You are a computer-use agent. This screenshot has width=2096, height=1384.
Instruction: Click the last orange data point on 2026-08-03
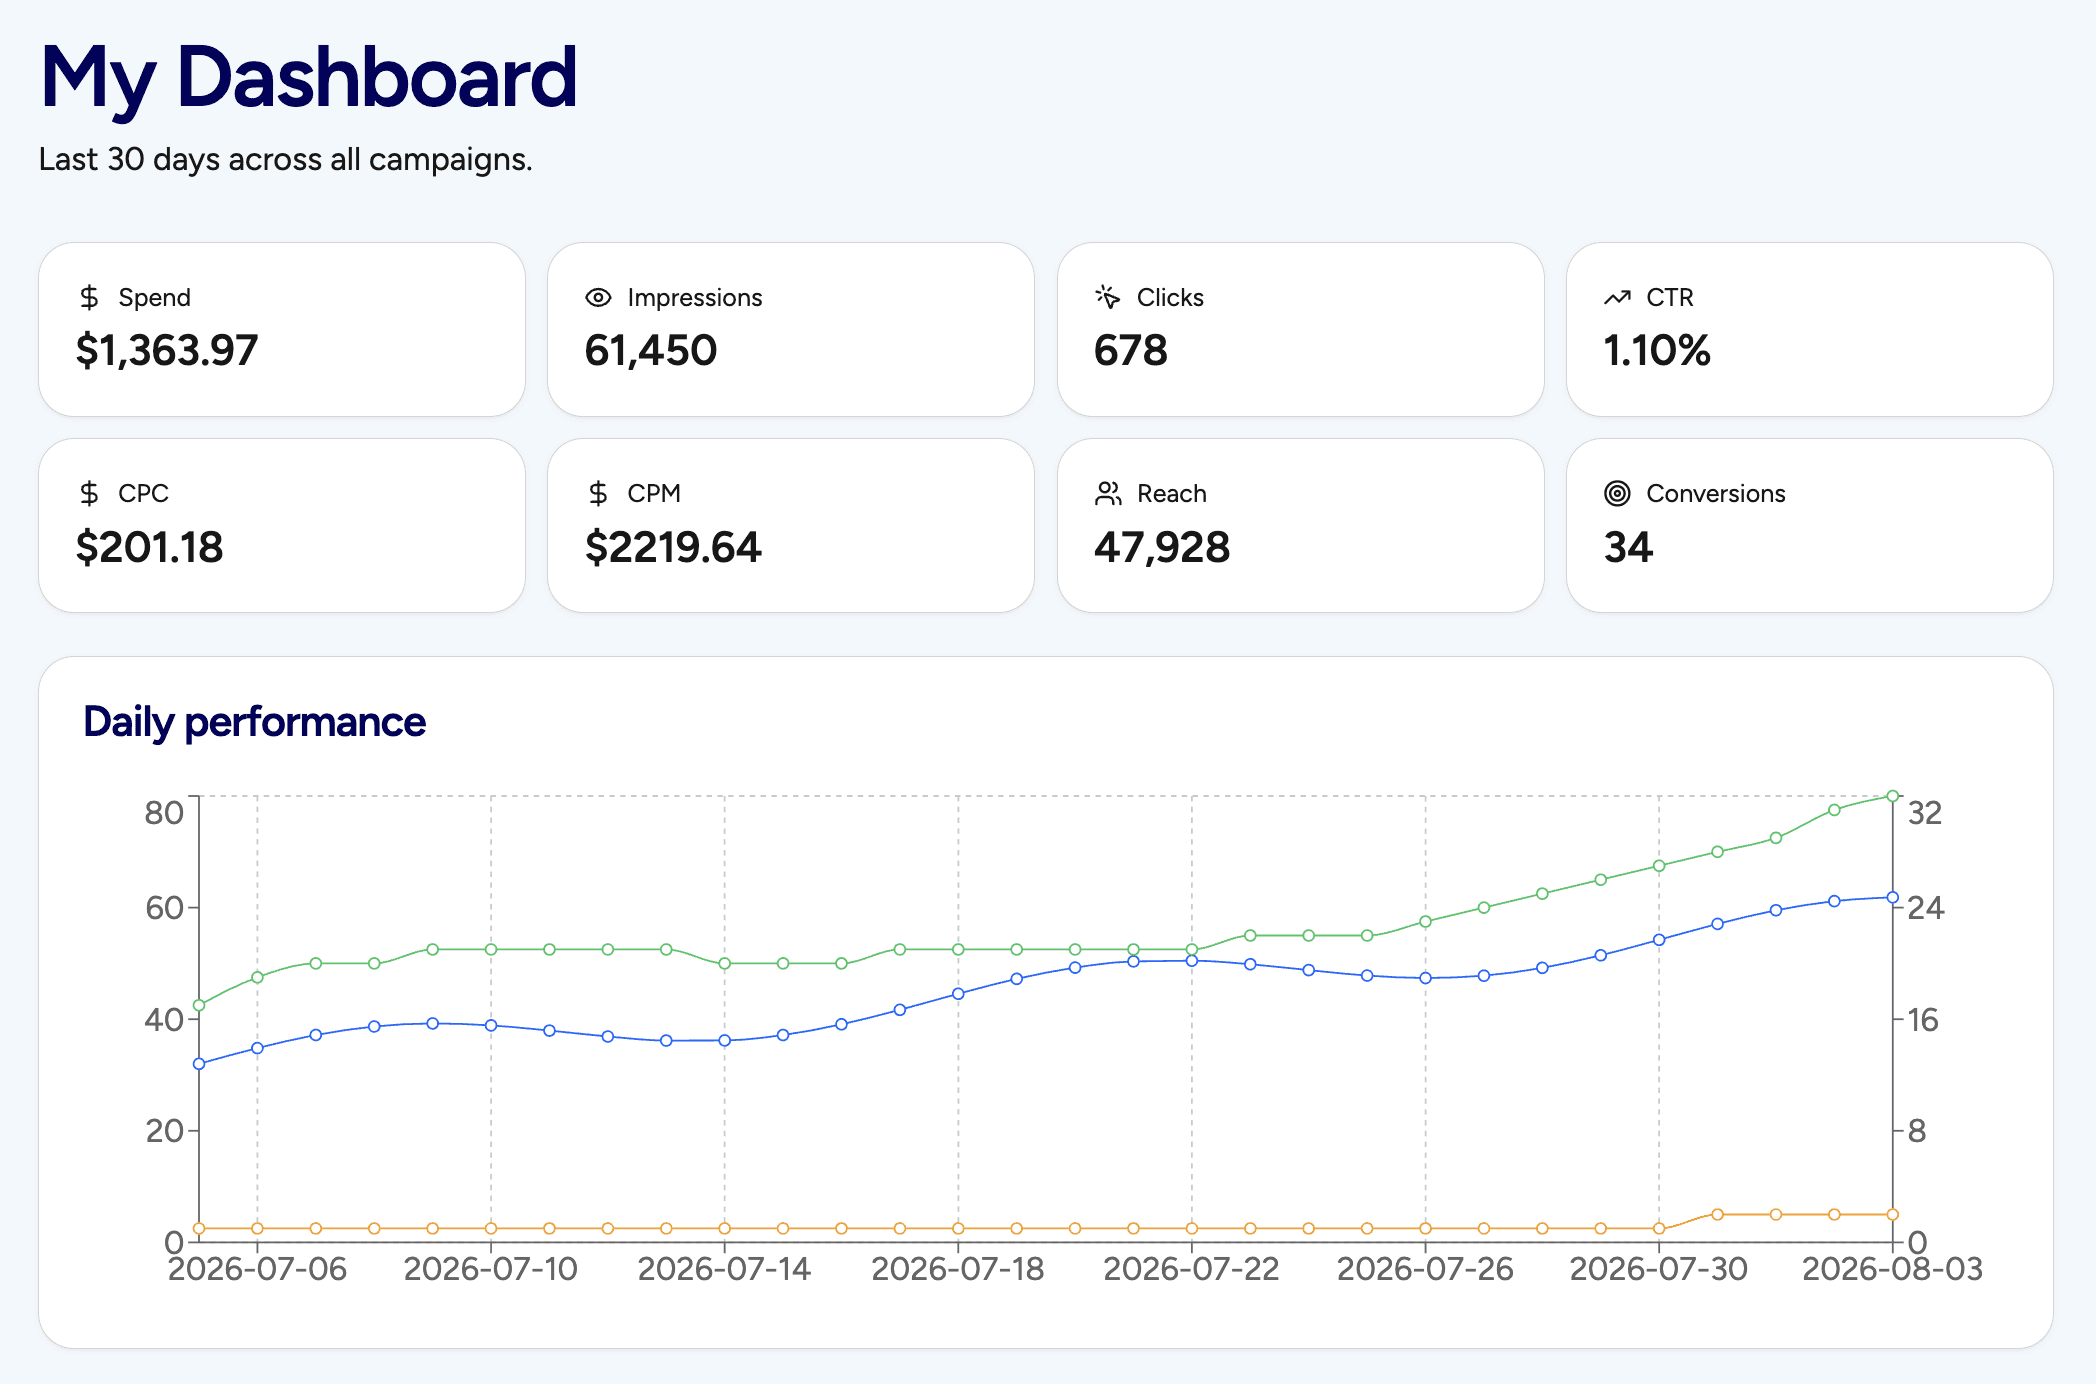(x=1892, y=1215)
